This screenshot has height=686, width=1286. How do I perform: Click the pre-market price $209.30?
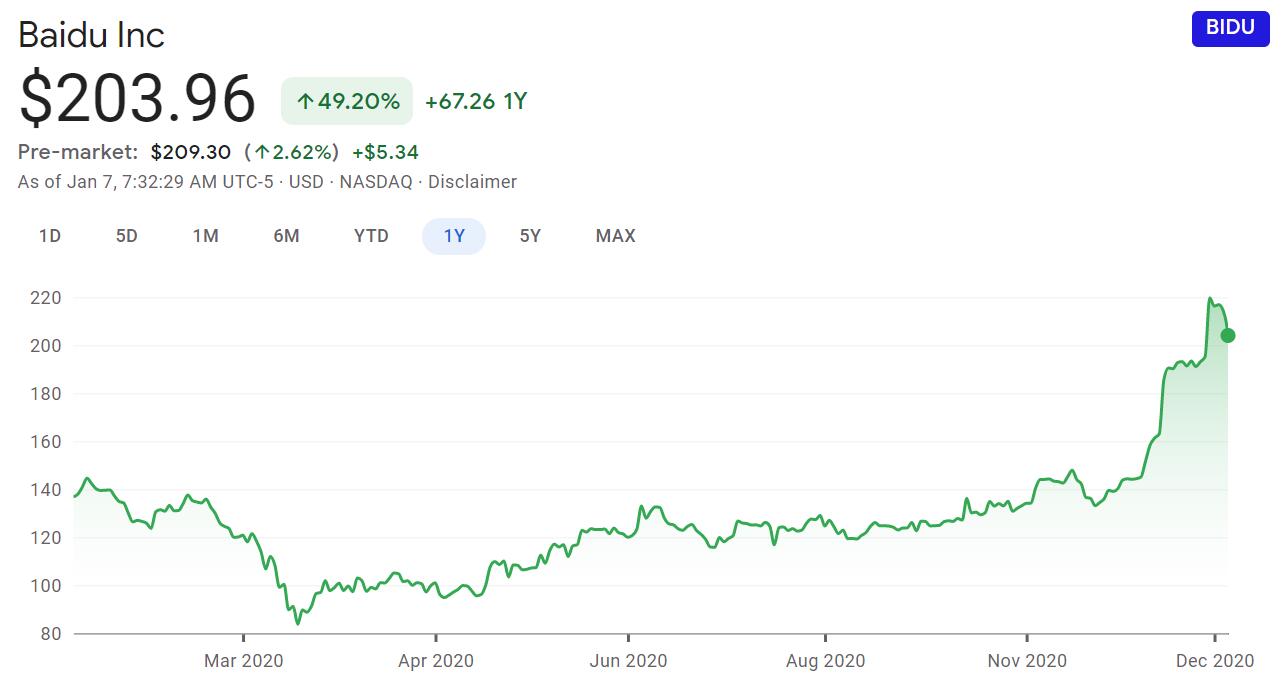[191, 153]
